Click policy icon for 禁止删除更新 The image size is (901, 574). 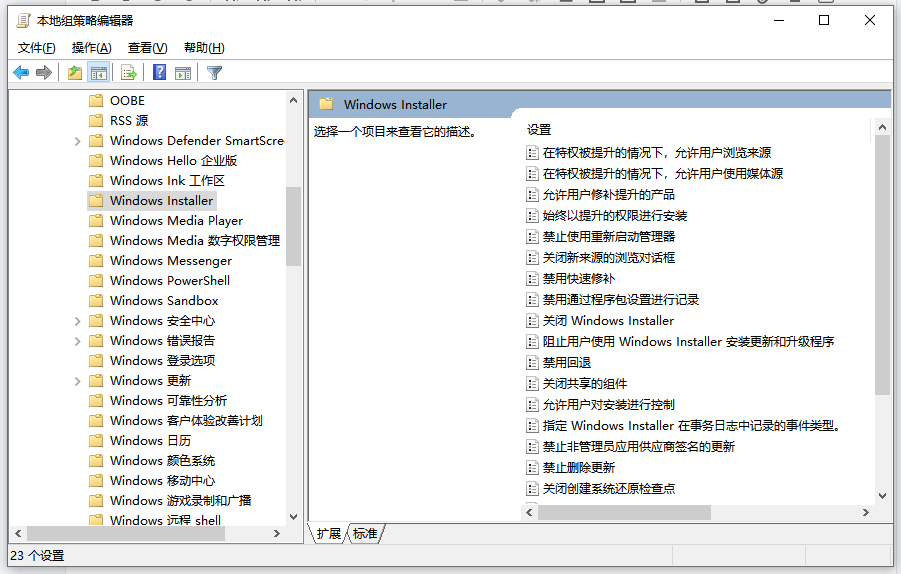[x=532, y=468]
